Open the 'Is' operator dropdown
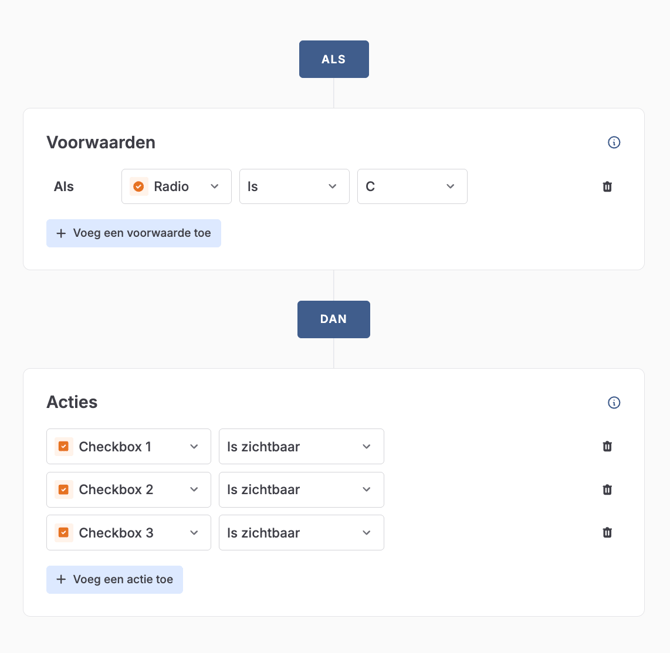Screen dimensions: 670x653 pyautogui.click(x=294, y=187)
